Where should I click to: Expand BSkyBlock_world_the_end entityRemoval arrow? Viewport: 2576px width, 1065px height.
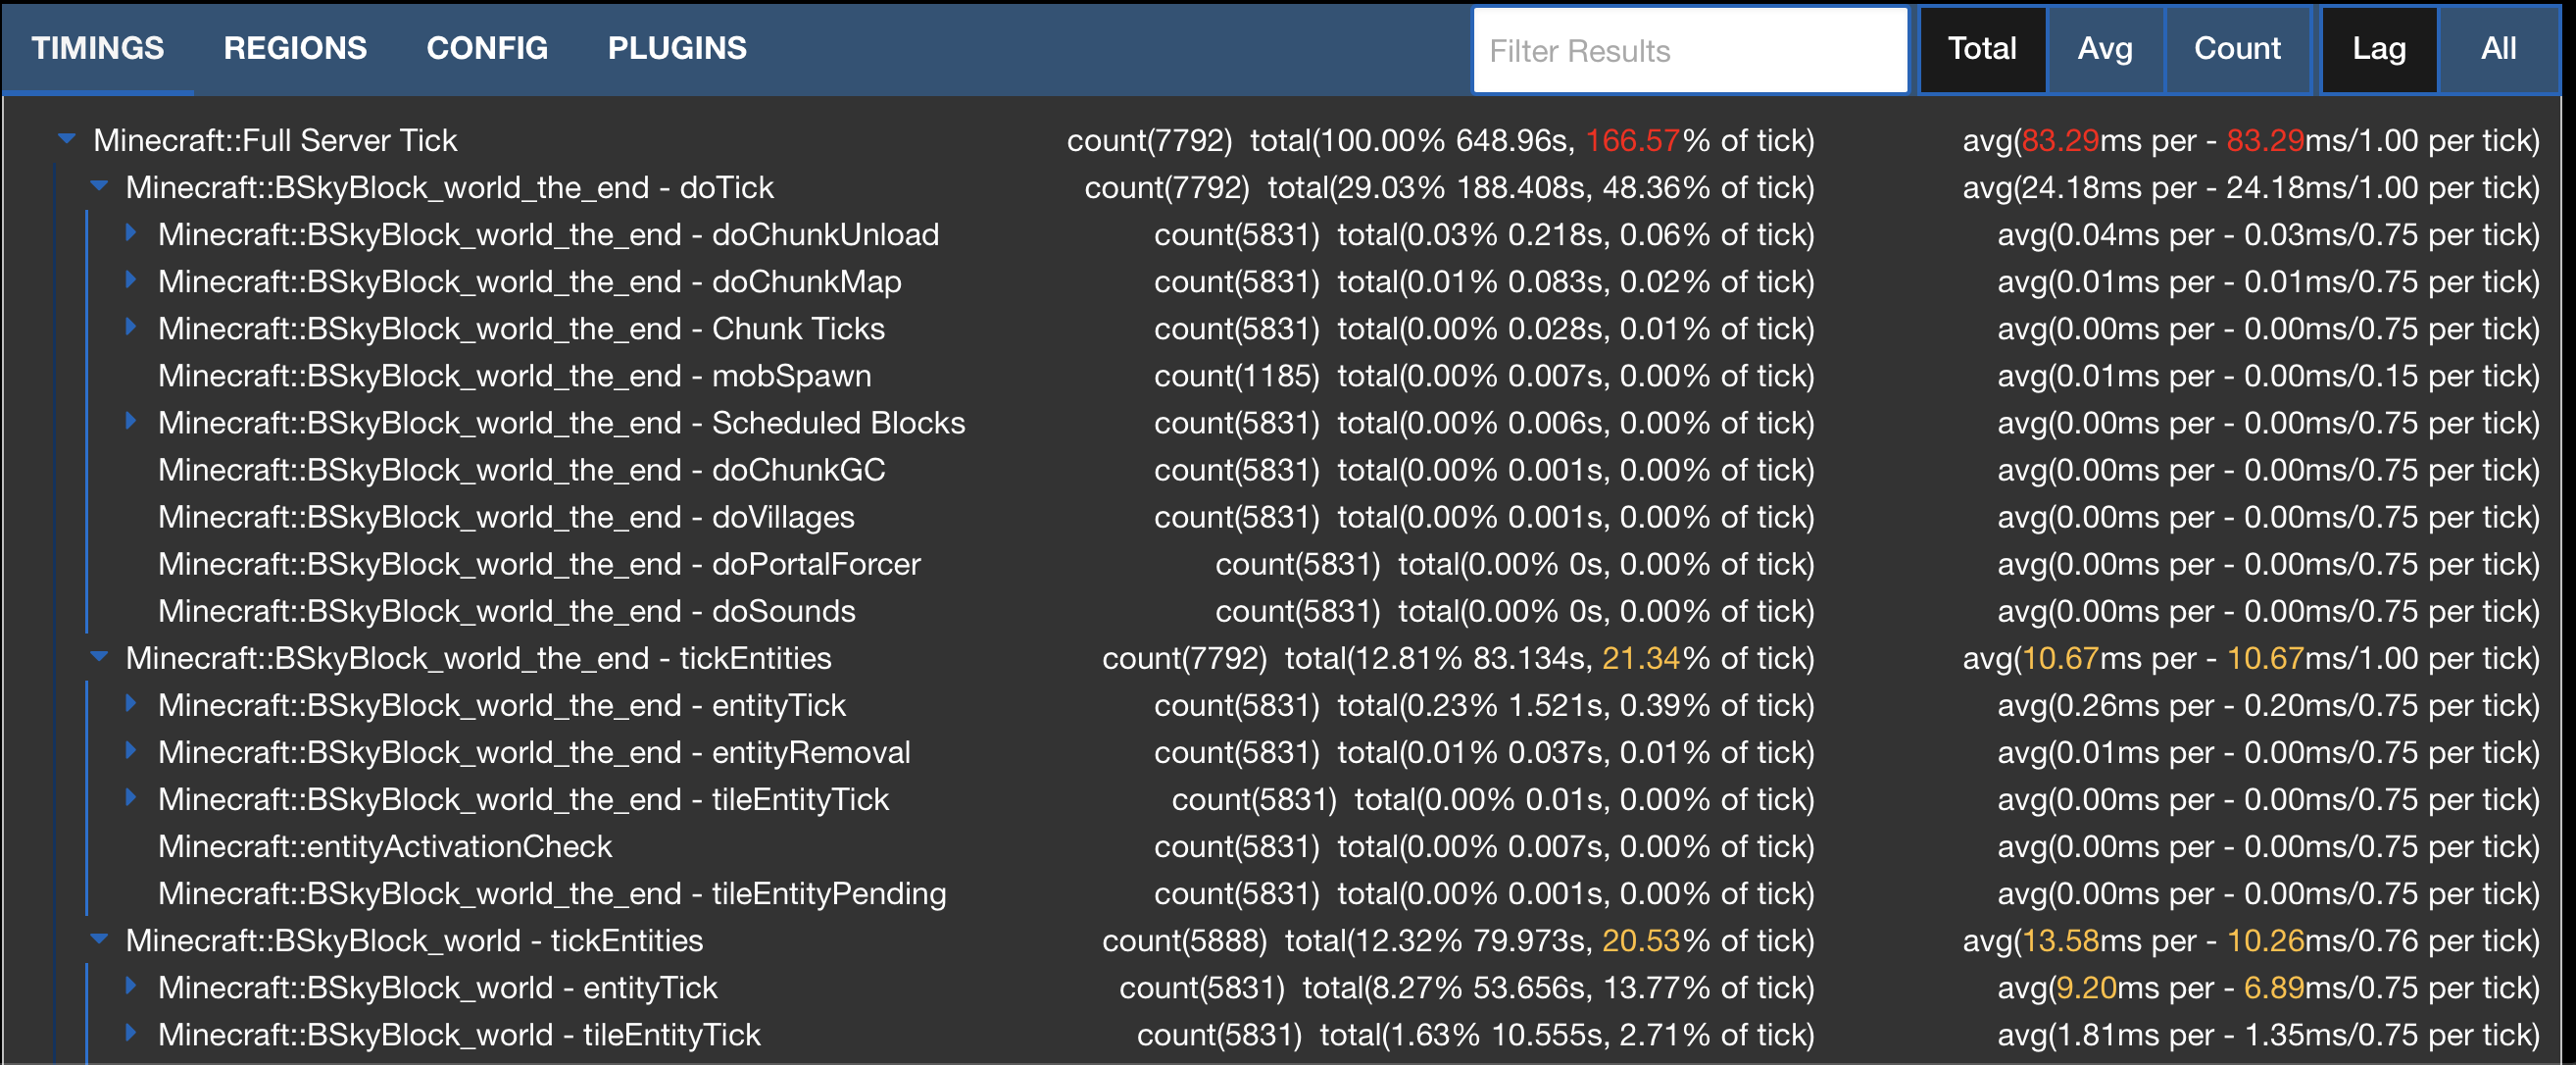(131, 751)
